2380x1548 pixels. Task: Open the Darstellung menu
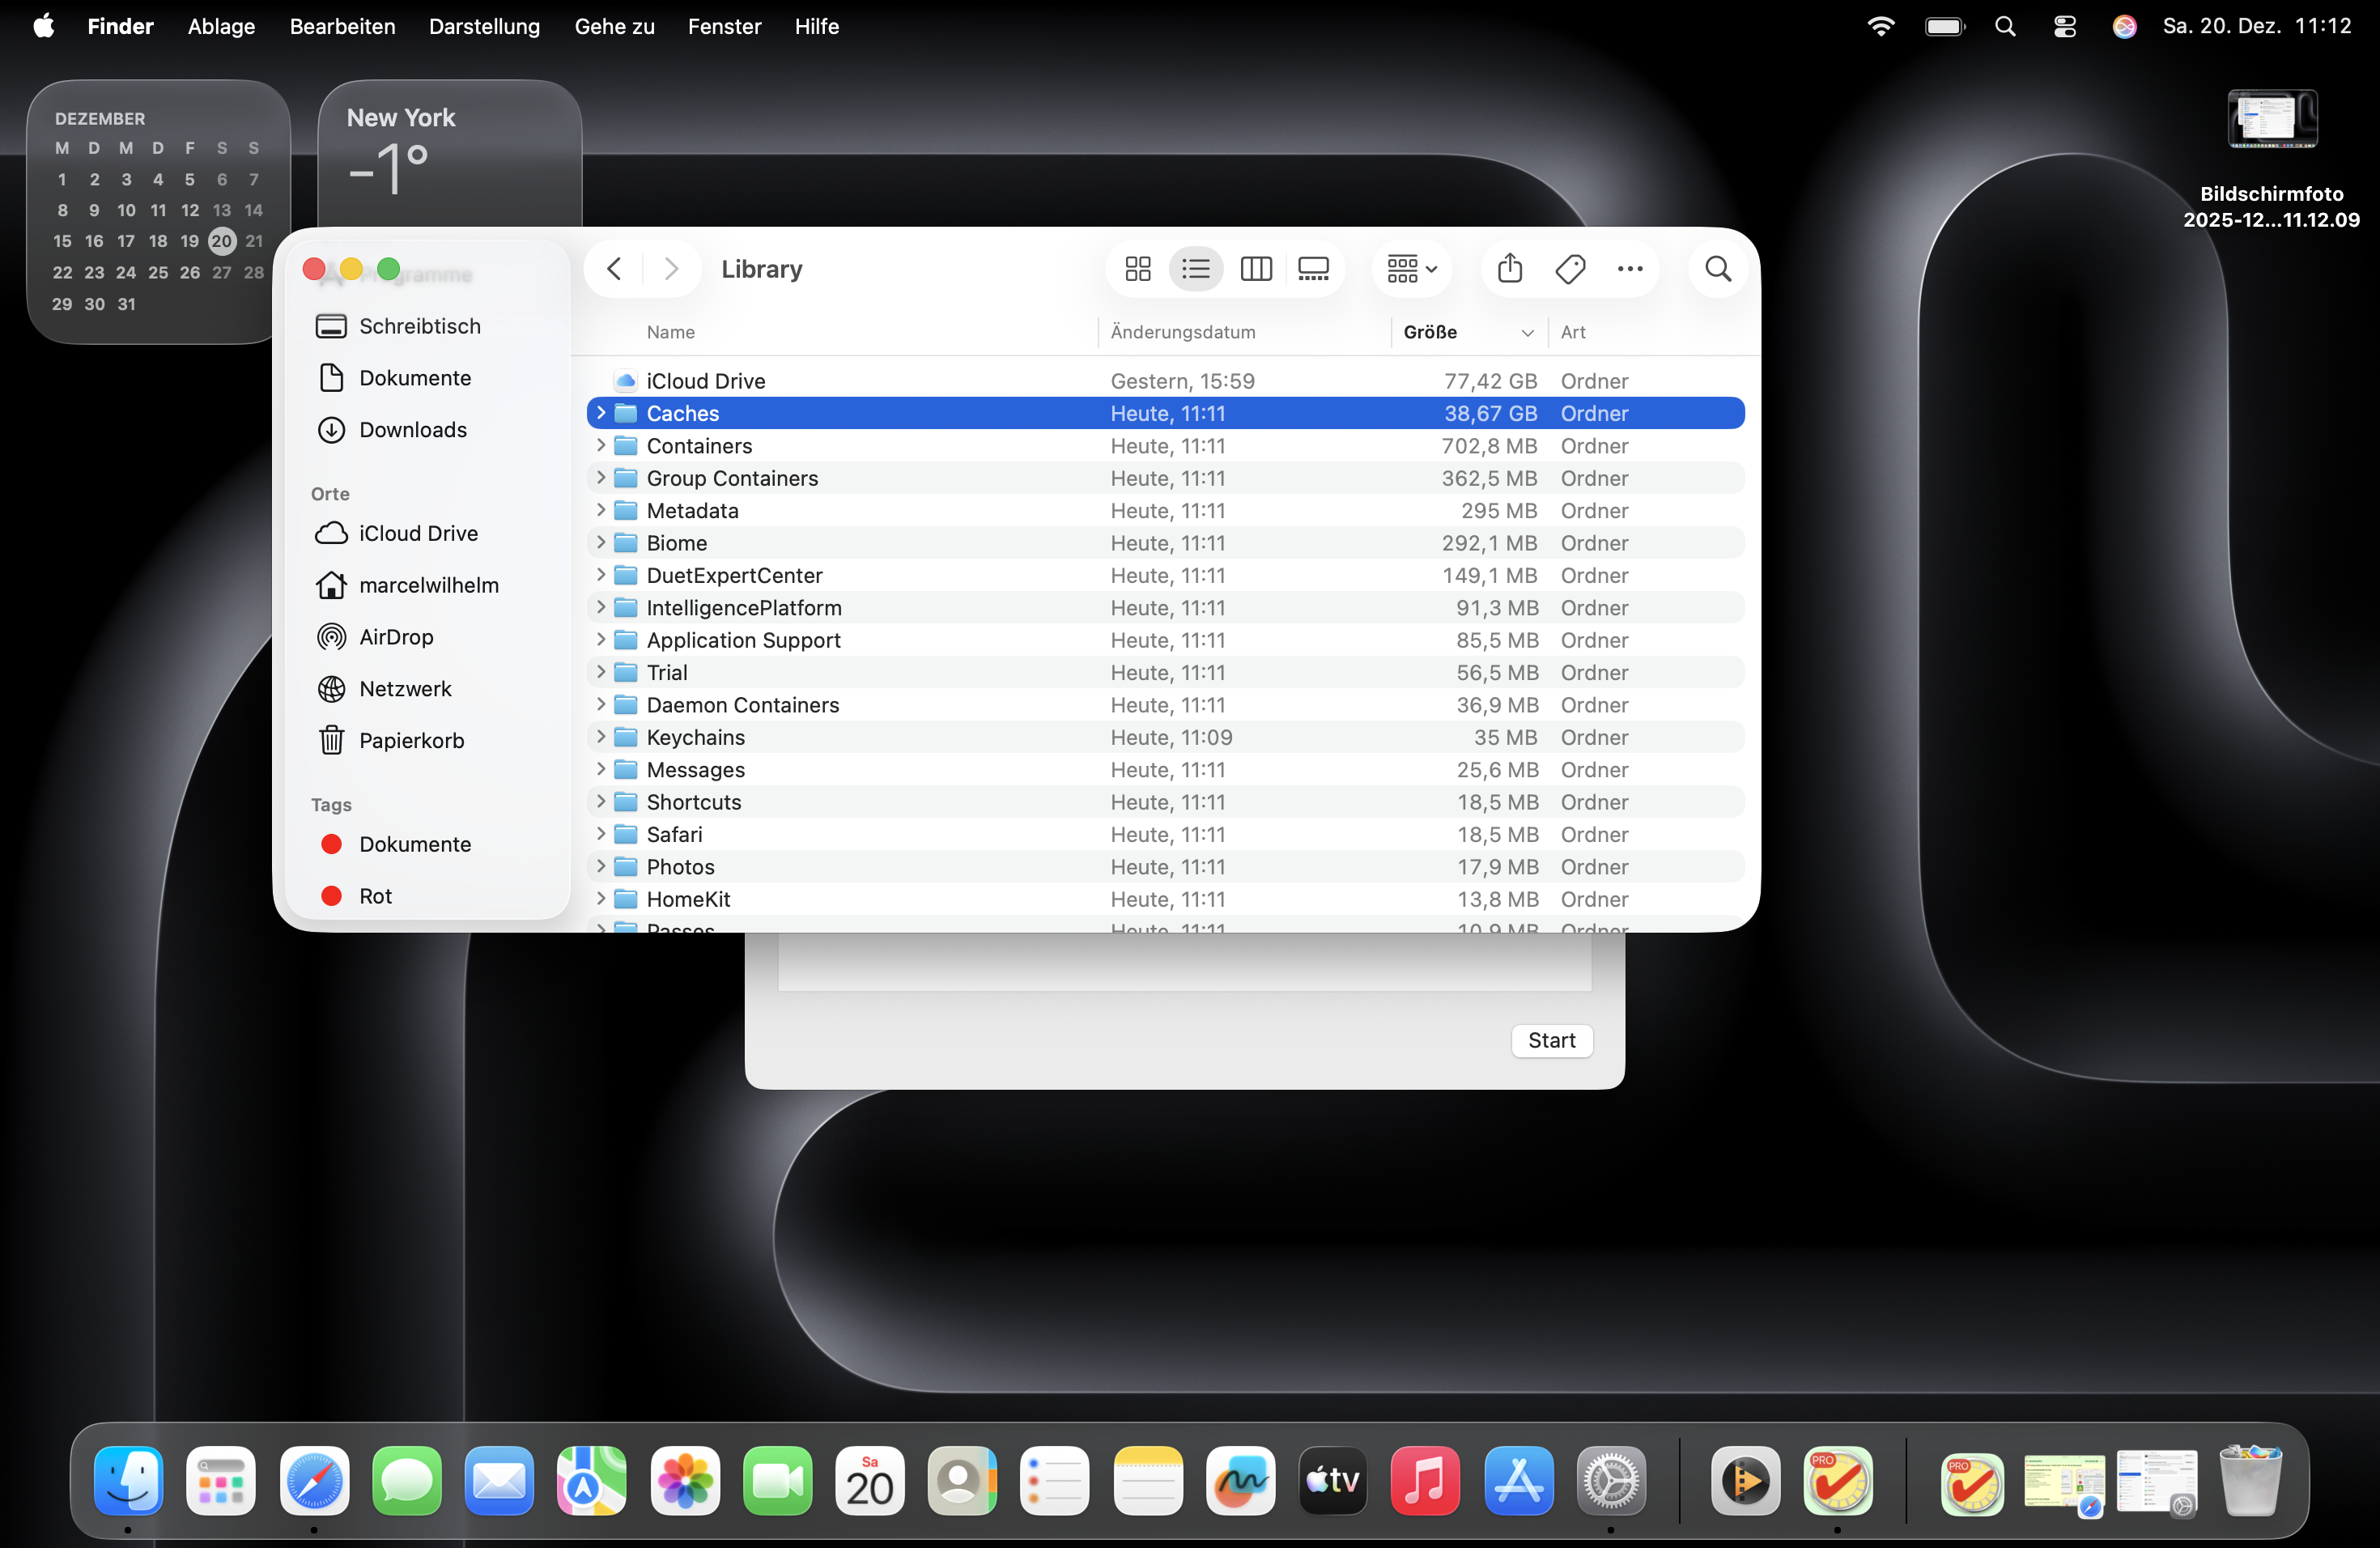coord(484,27)
